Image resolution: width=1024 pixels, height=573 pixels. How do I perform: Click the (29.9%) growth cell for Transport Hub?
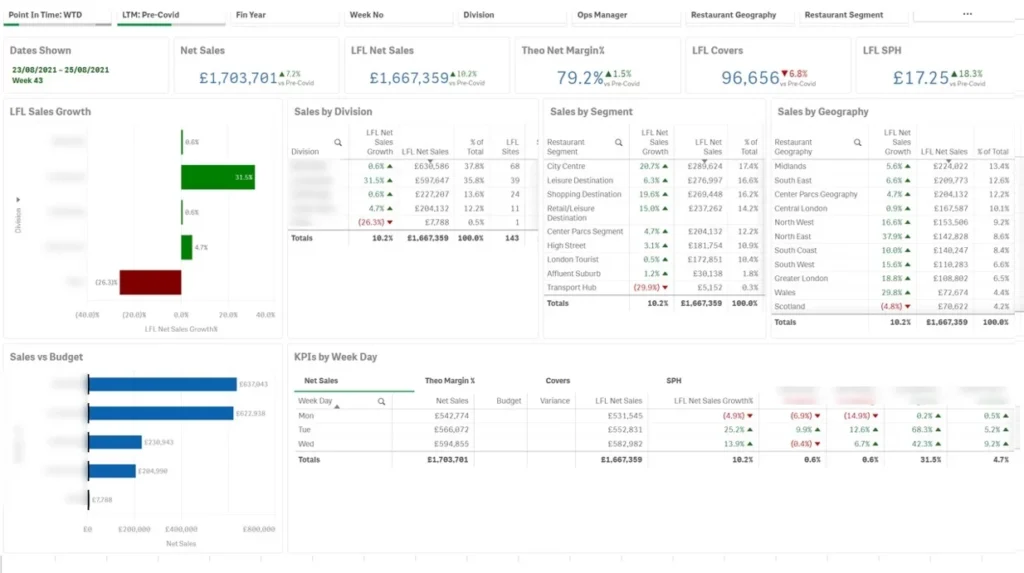pos(650,287)
